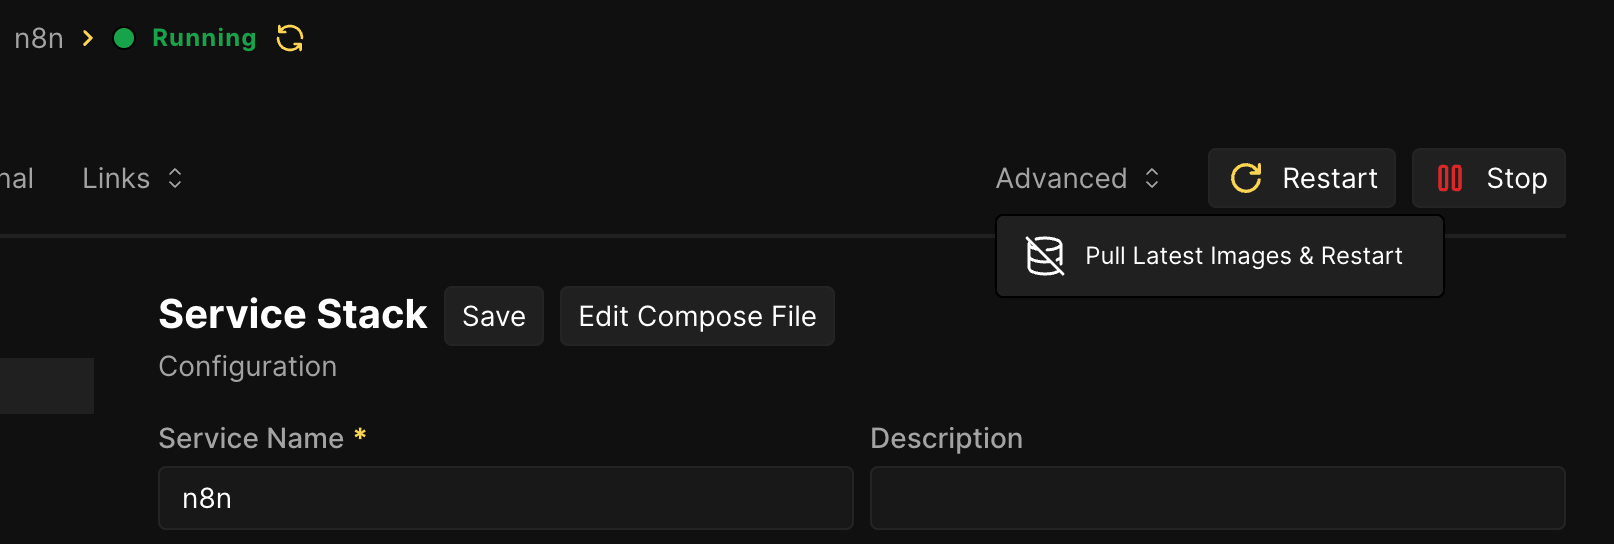Click the green running status dot
This screenshot has width=1614, height=544.
(124, 38)
